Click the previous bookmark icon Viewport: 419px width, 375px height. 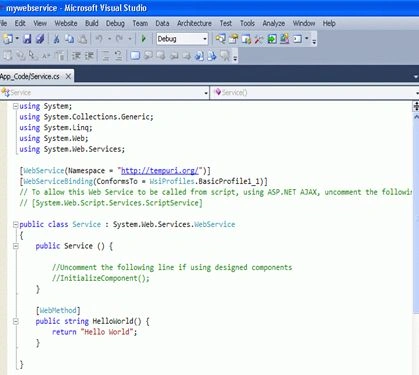point(148,56)
